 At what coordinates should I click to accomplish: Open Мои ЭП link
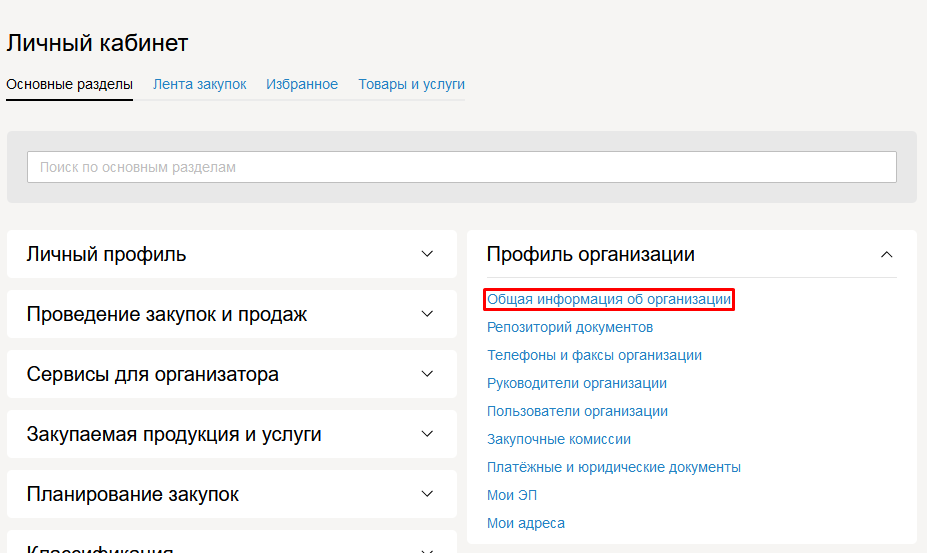(x=512, y=495)
